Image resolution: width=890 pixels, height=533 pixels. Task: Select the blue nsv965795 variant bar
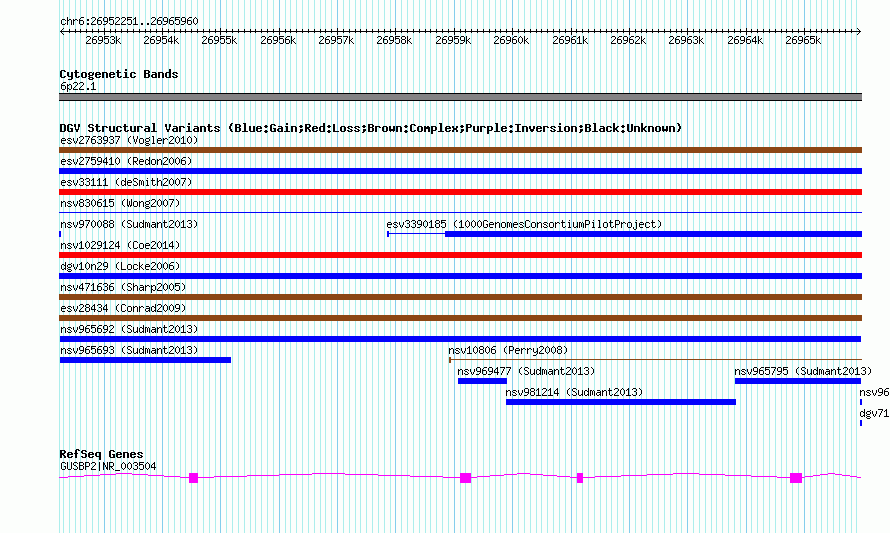798,381
